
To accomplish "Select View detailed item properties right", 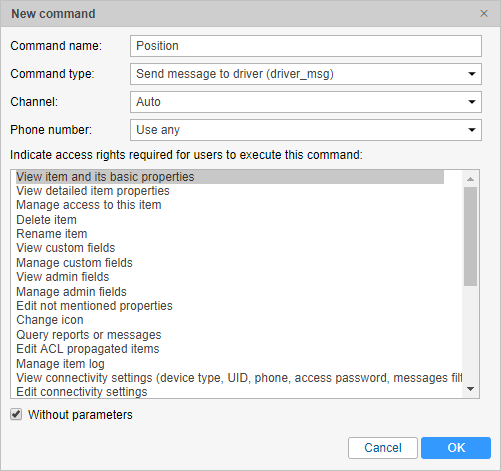I will (x=230, y=191).
